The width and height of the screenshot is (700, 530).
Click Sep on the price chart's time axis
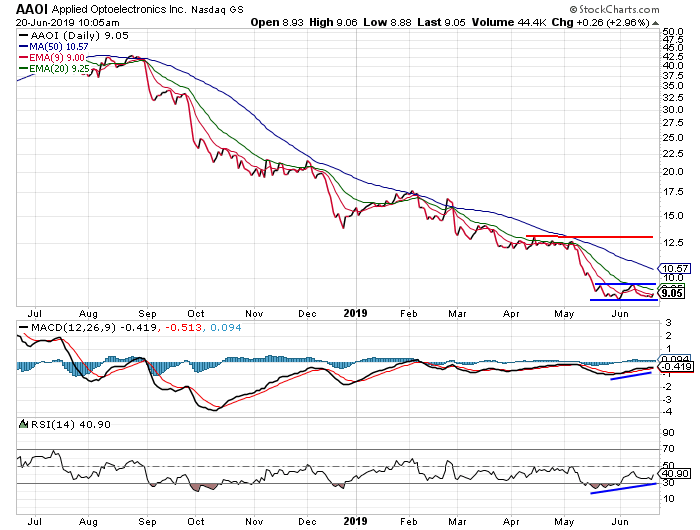[147, 313]
